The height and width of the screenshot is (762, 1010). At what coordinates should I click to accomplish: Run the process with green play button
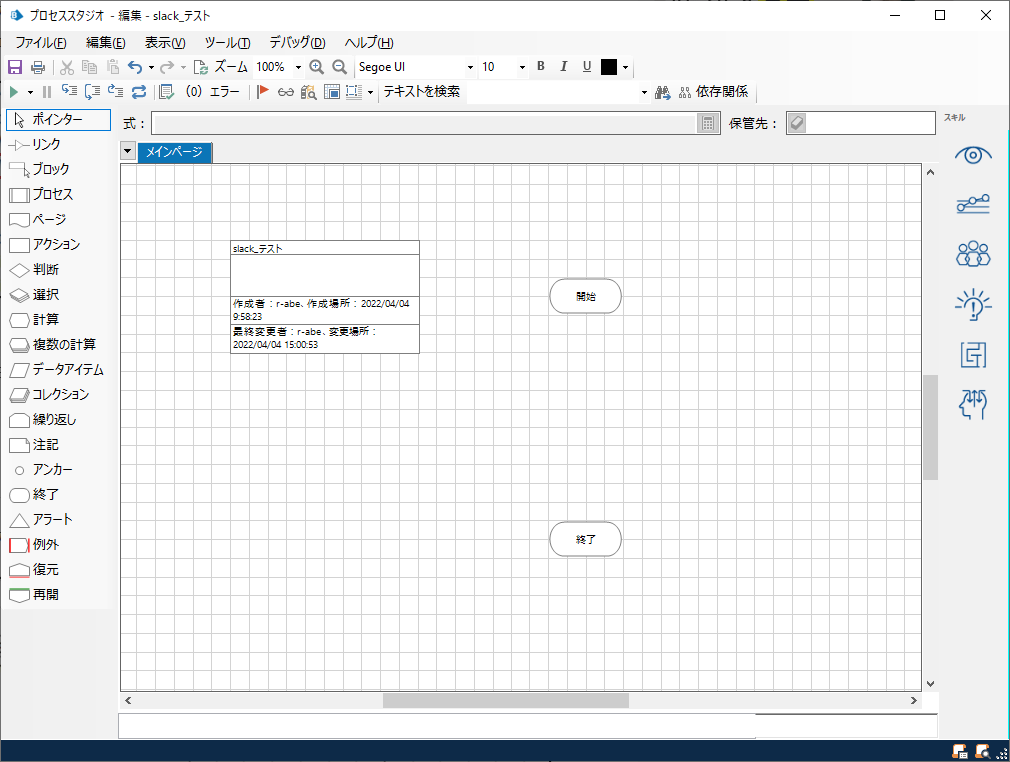(x=14, y=92)
